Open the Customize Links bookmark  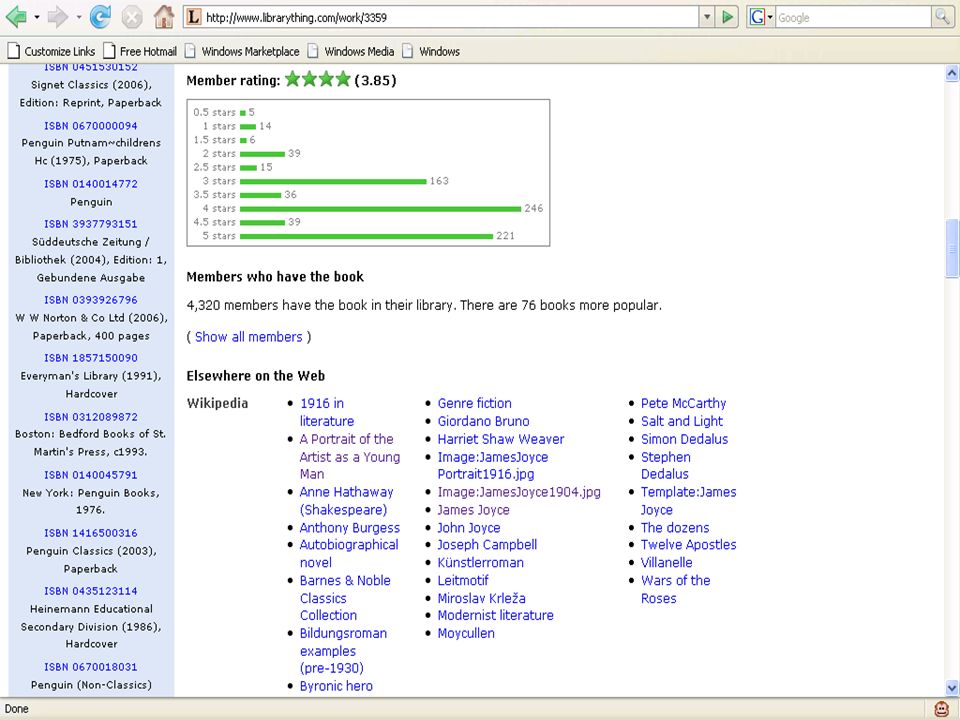click(51, 51)
